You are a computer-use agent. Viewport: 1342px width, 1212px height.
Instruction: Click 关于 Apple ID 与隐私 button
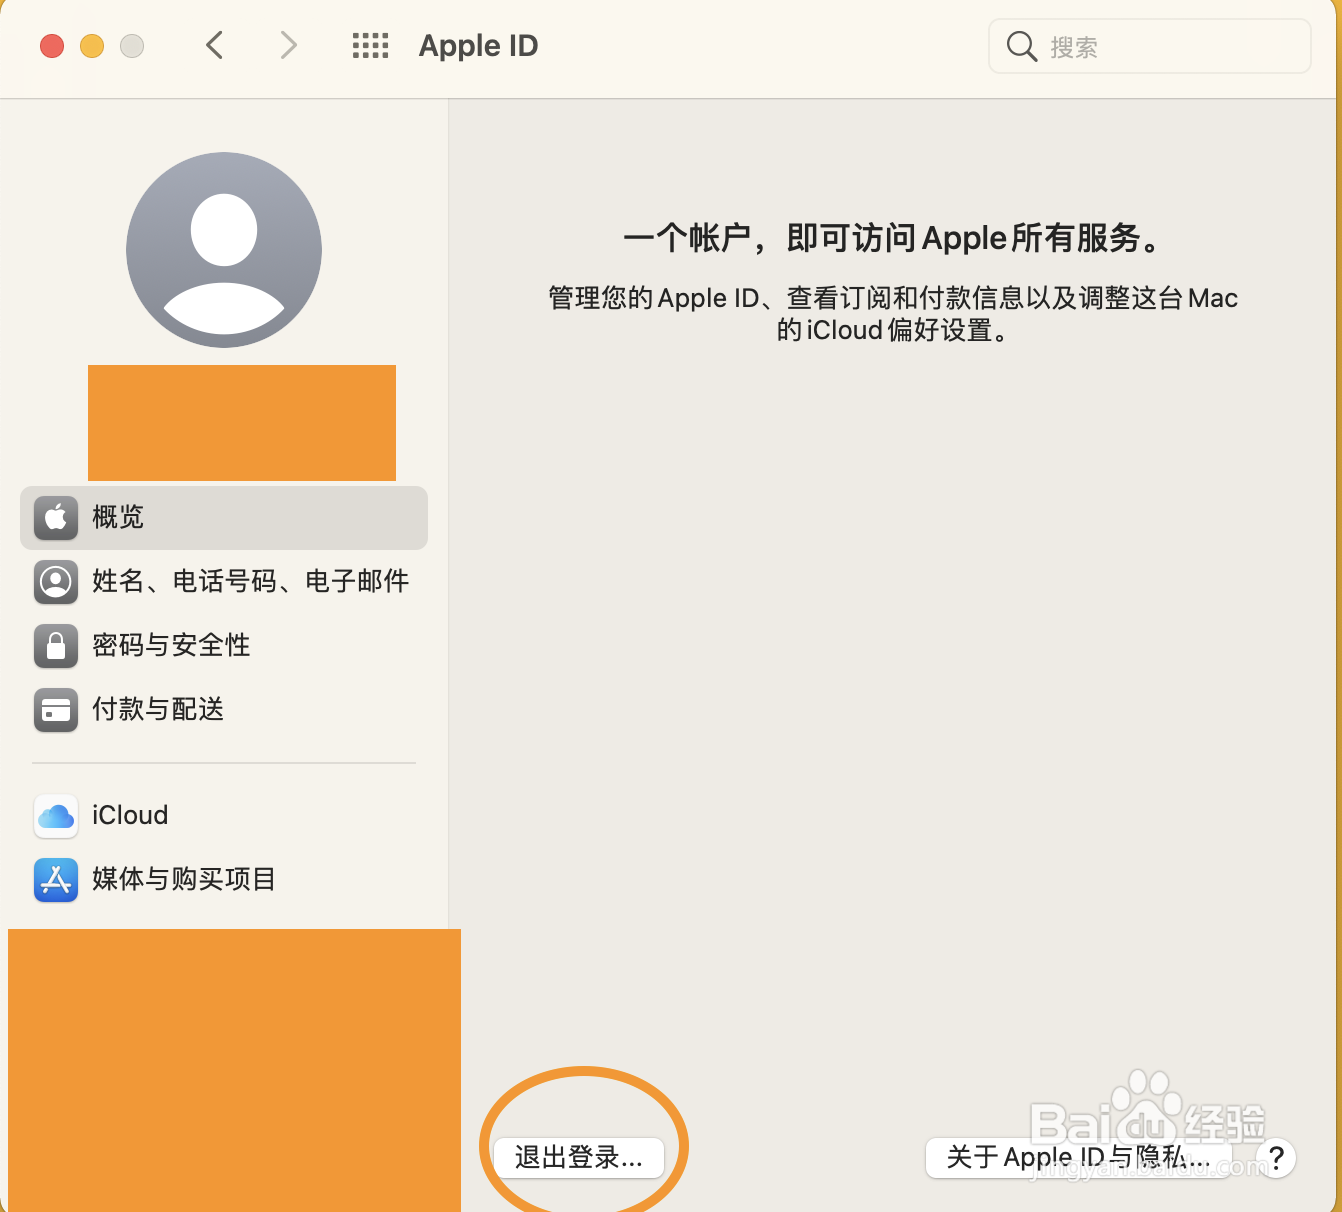[1077, 1158]
